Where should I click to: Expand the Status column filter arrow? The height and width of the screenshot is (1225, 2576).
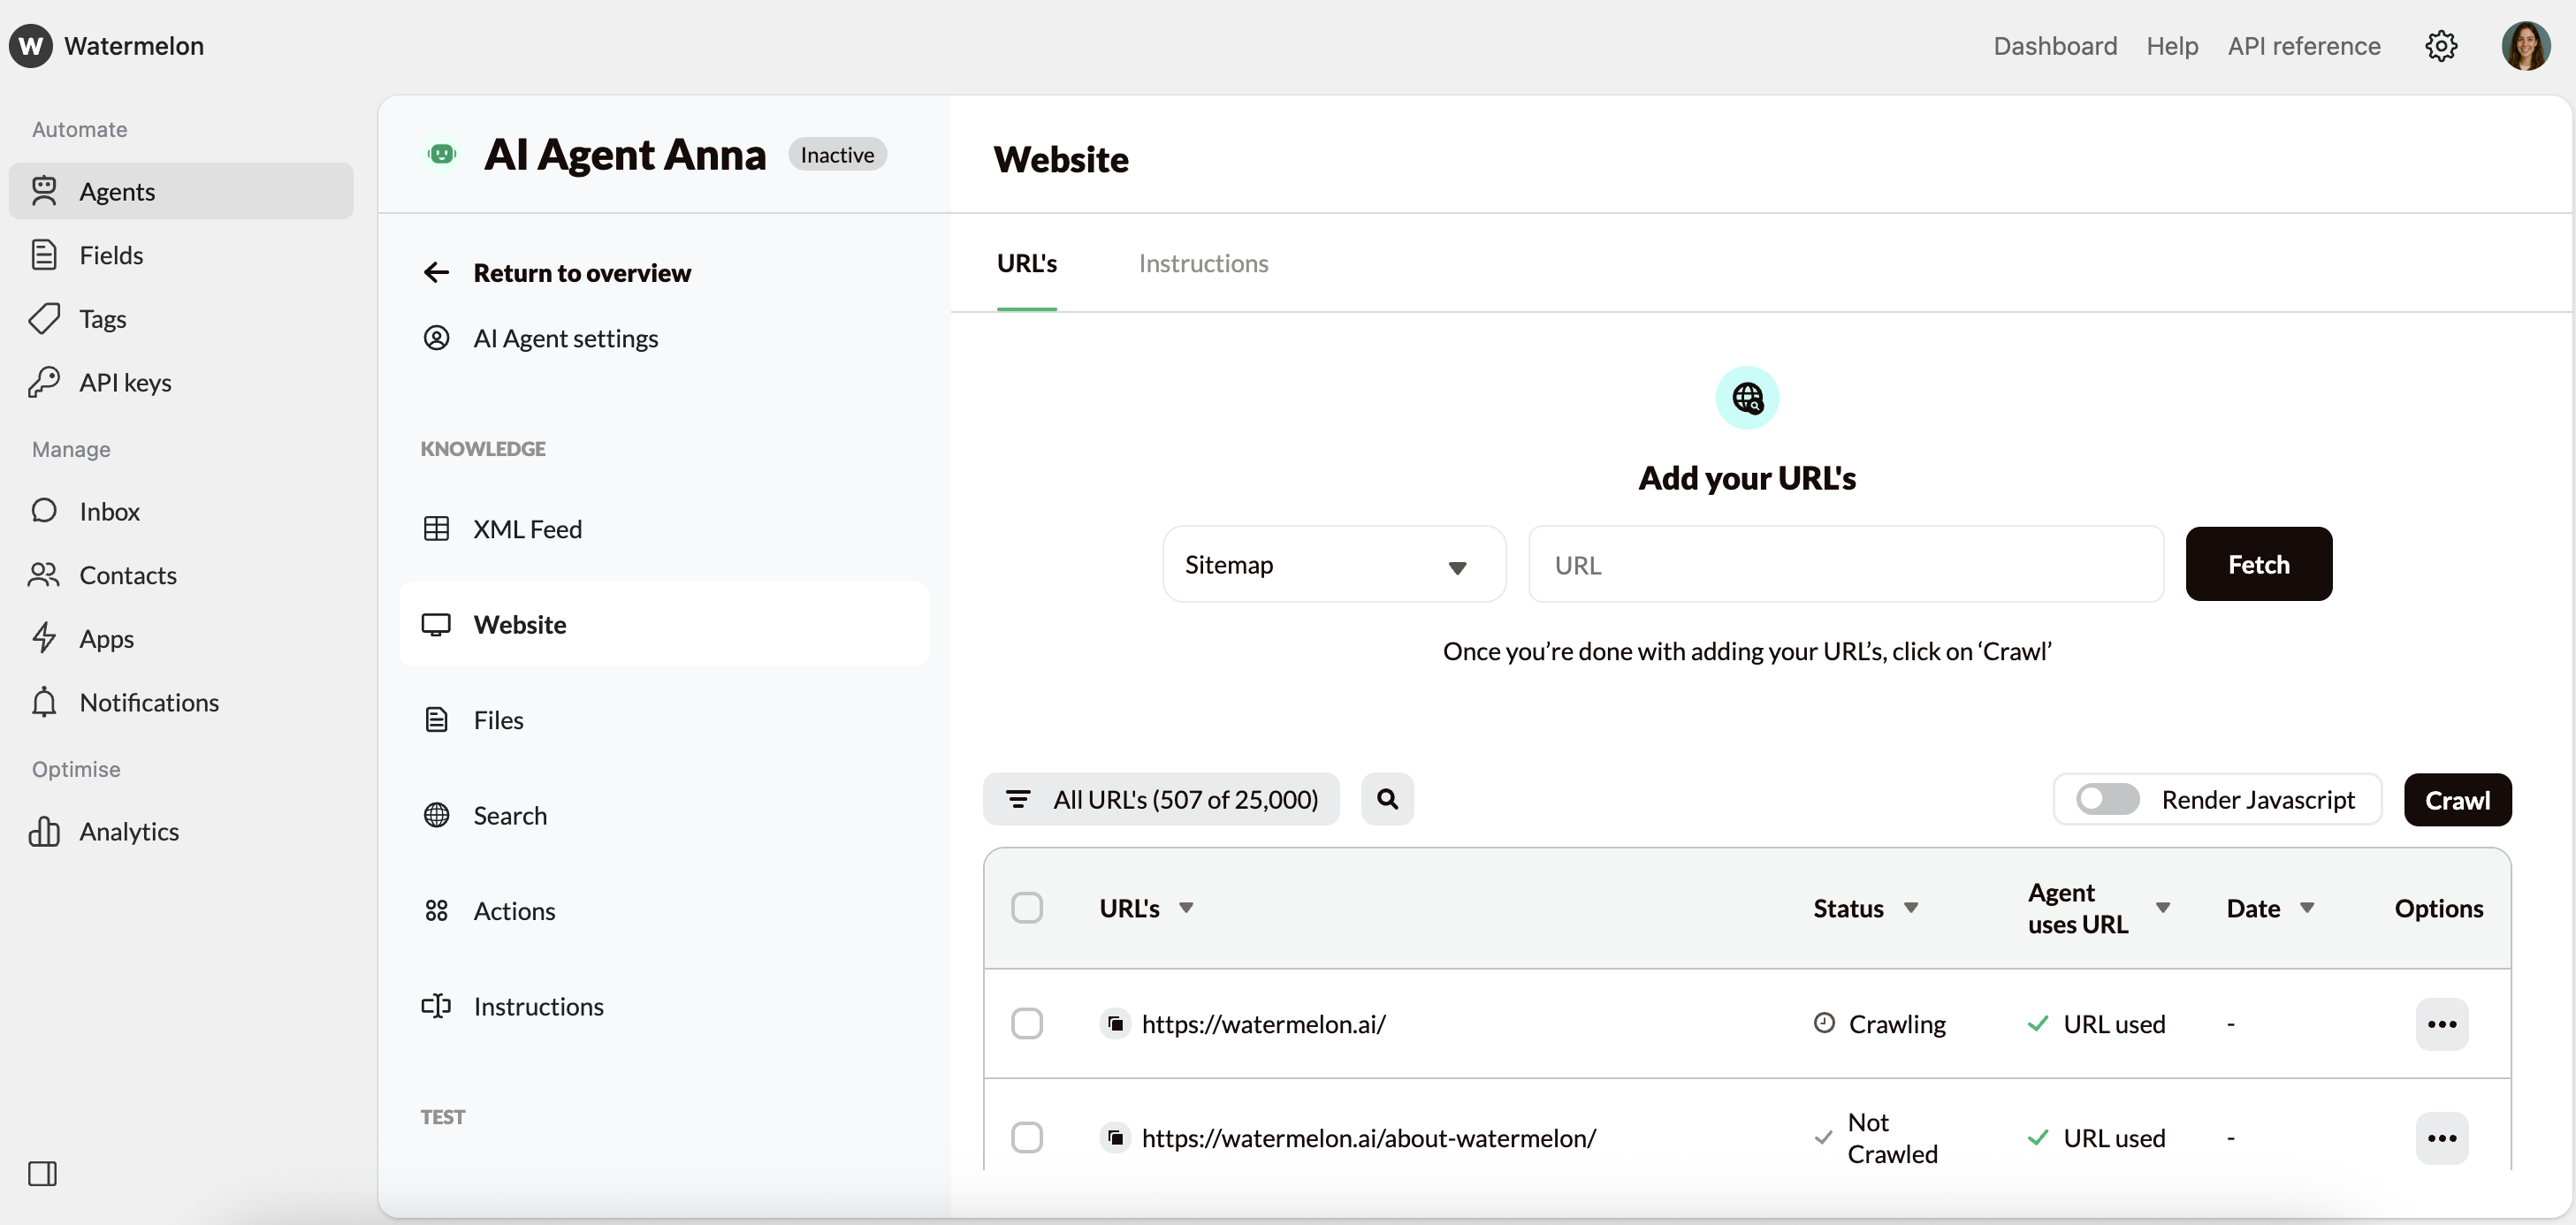[x=1911, y=908]
